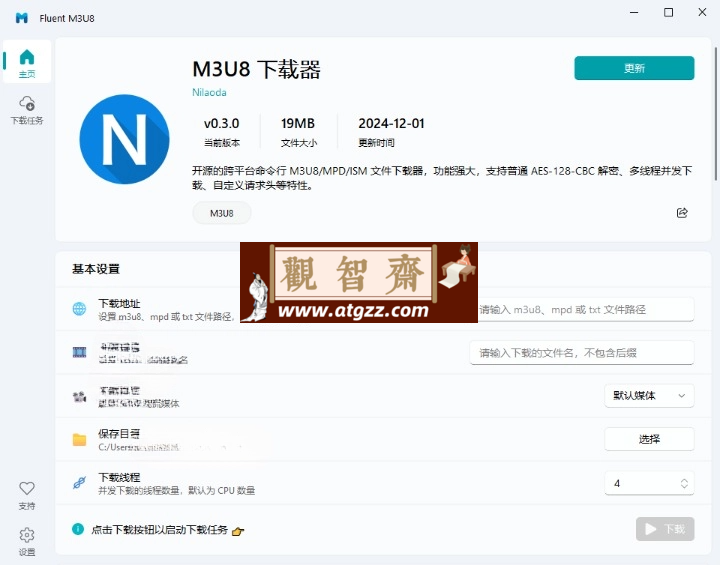Click the camera icon in media stream row
Screen dimensions: 720x565
click(79, 396)
